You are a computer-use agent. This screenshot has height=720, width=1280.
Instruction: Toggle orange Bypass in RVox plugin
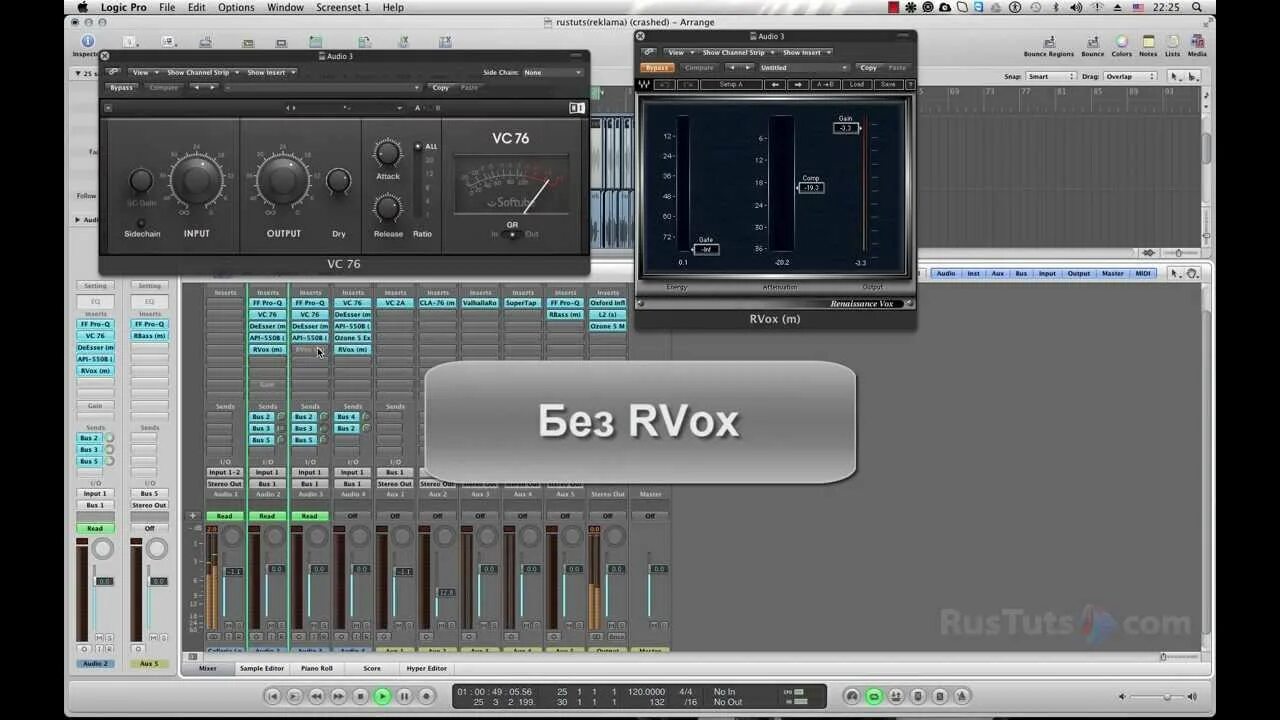[656, 68]
